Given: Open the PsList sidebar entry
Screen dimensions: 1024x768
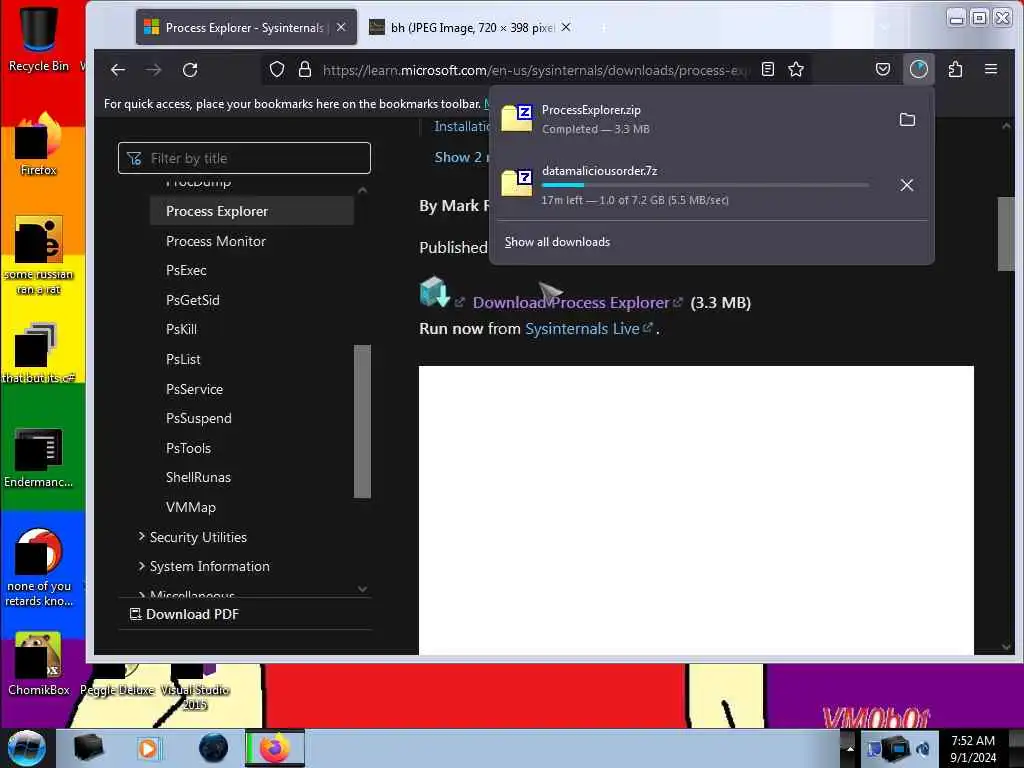Looking at the screenshot, I should click(x=183, y=359).
